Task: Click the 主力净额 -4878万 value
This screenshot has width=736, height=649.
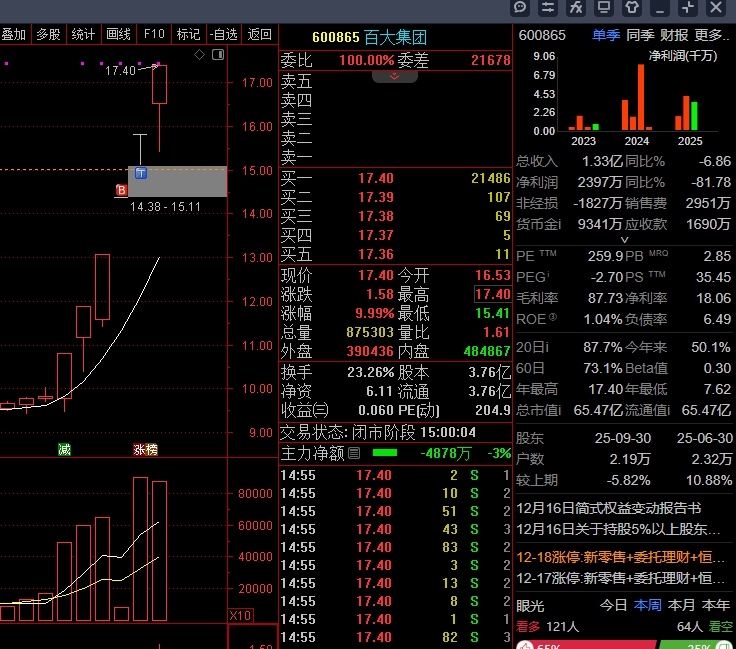Action: click(x=445, y=453)
